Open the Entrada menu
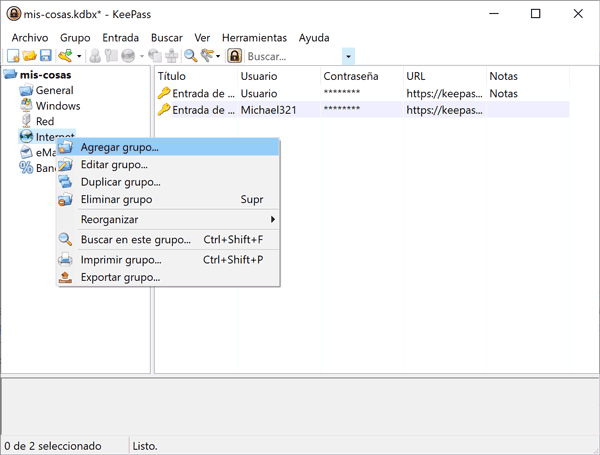600x455 pixels. [121, 38]
